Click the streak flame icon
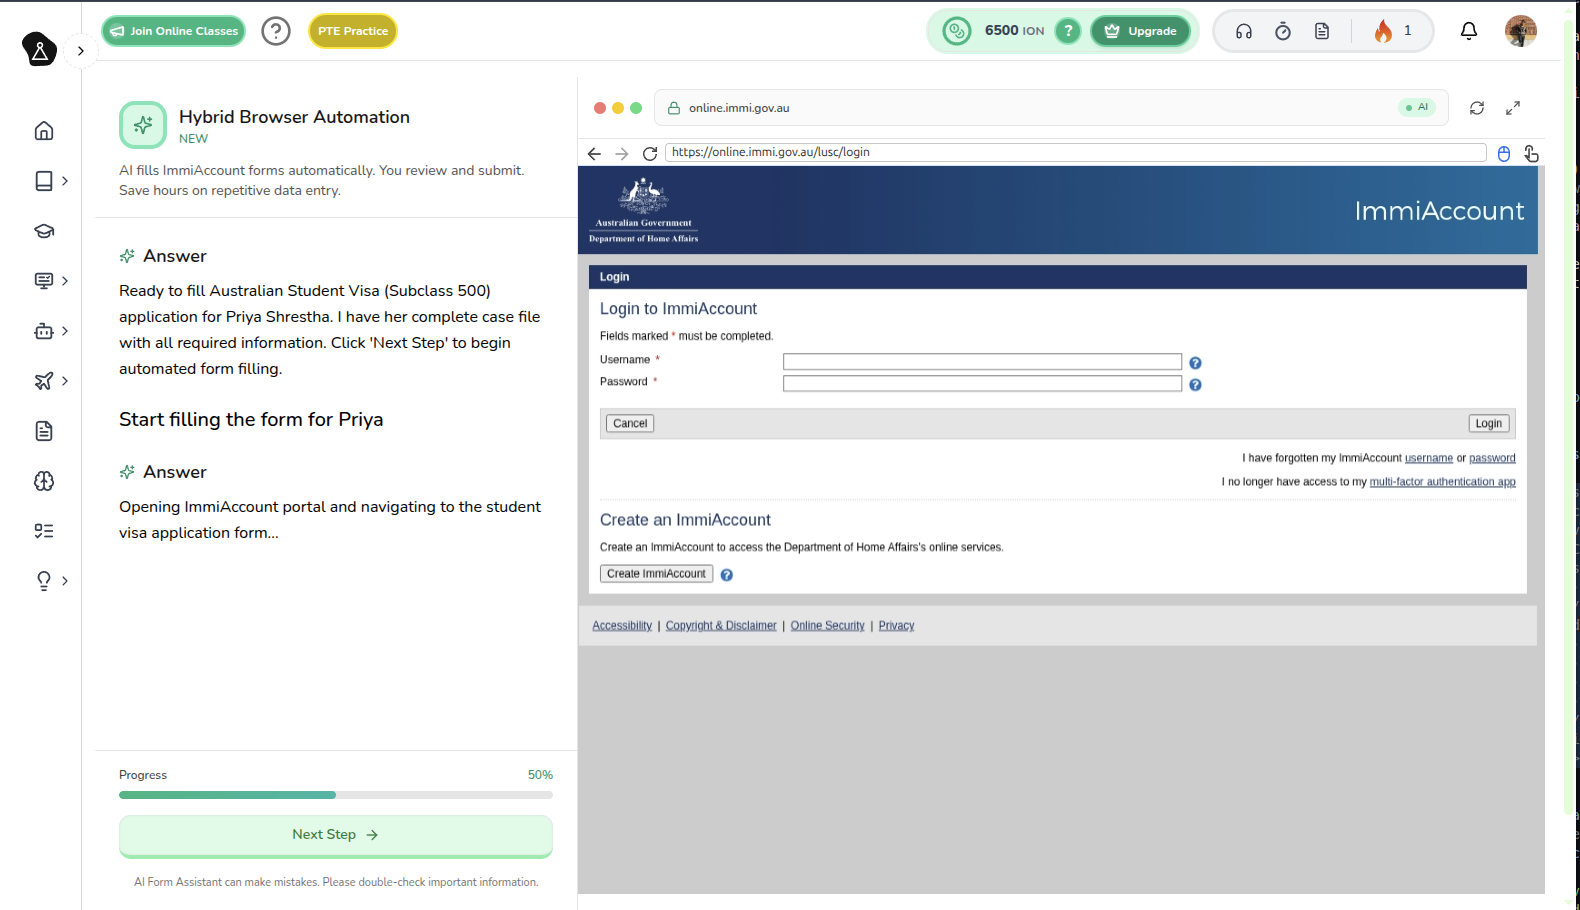 1383,31
